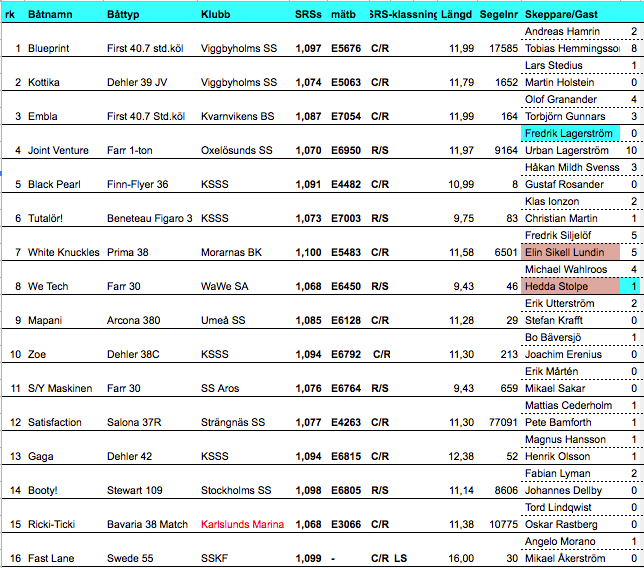
Task: Select the 77091 sail number cell
Action: (x=500, y=422)
